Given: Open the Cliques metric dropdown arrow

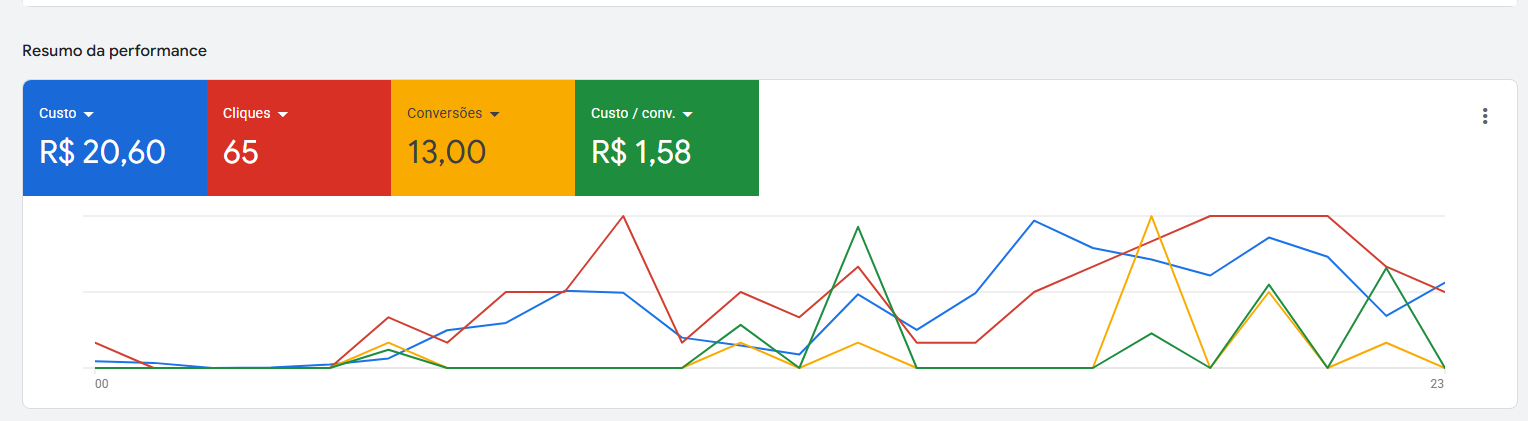Looking at the screenshot, I should 283,114.
